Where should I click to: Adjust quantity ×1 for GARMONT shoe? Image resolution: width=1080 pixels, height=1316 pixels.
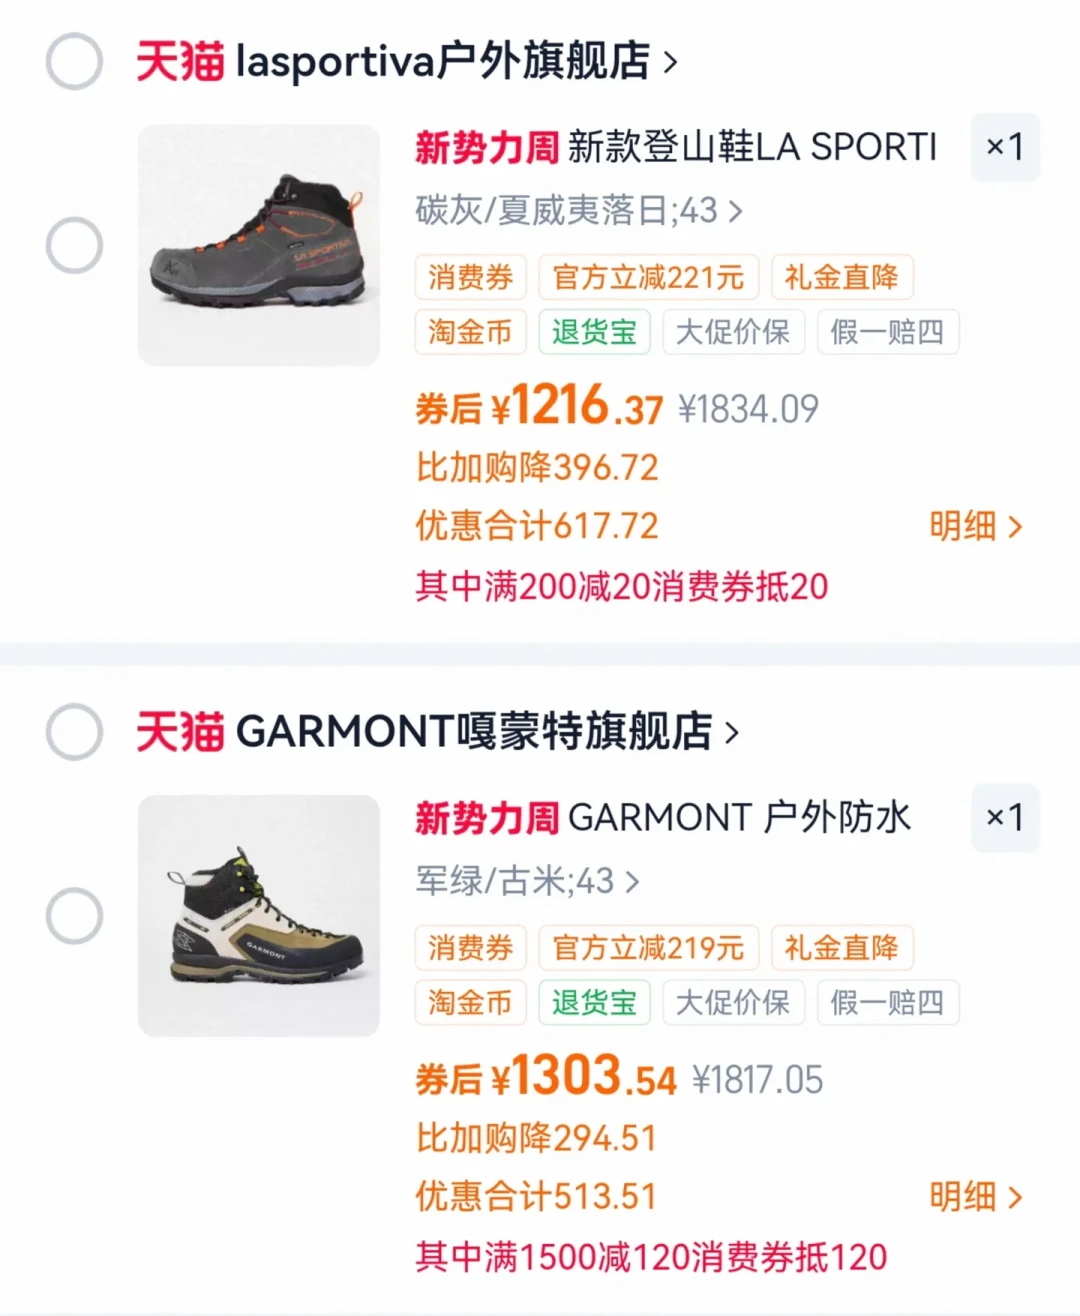coord(1005,819)
